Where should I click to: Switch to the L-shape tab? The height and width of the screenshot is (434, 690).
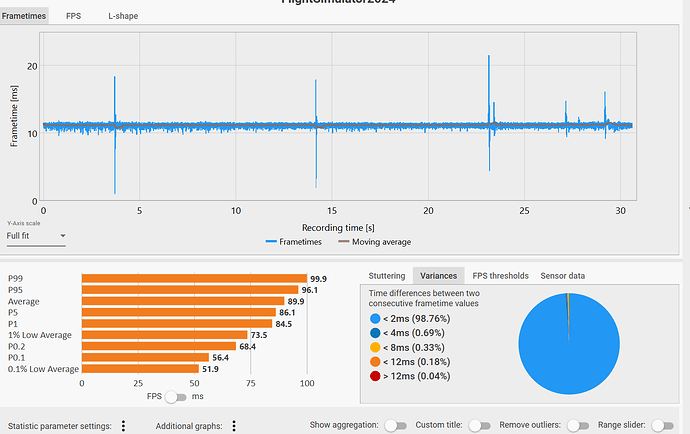click(123, 16)
